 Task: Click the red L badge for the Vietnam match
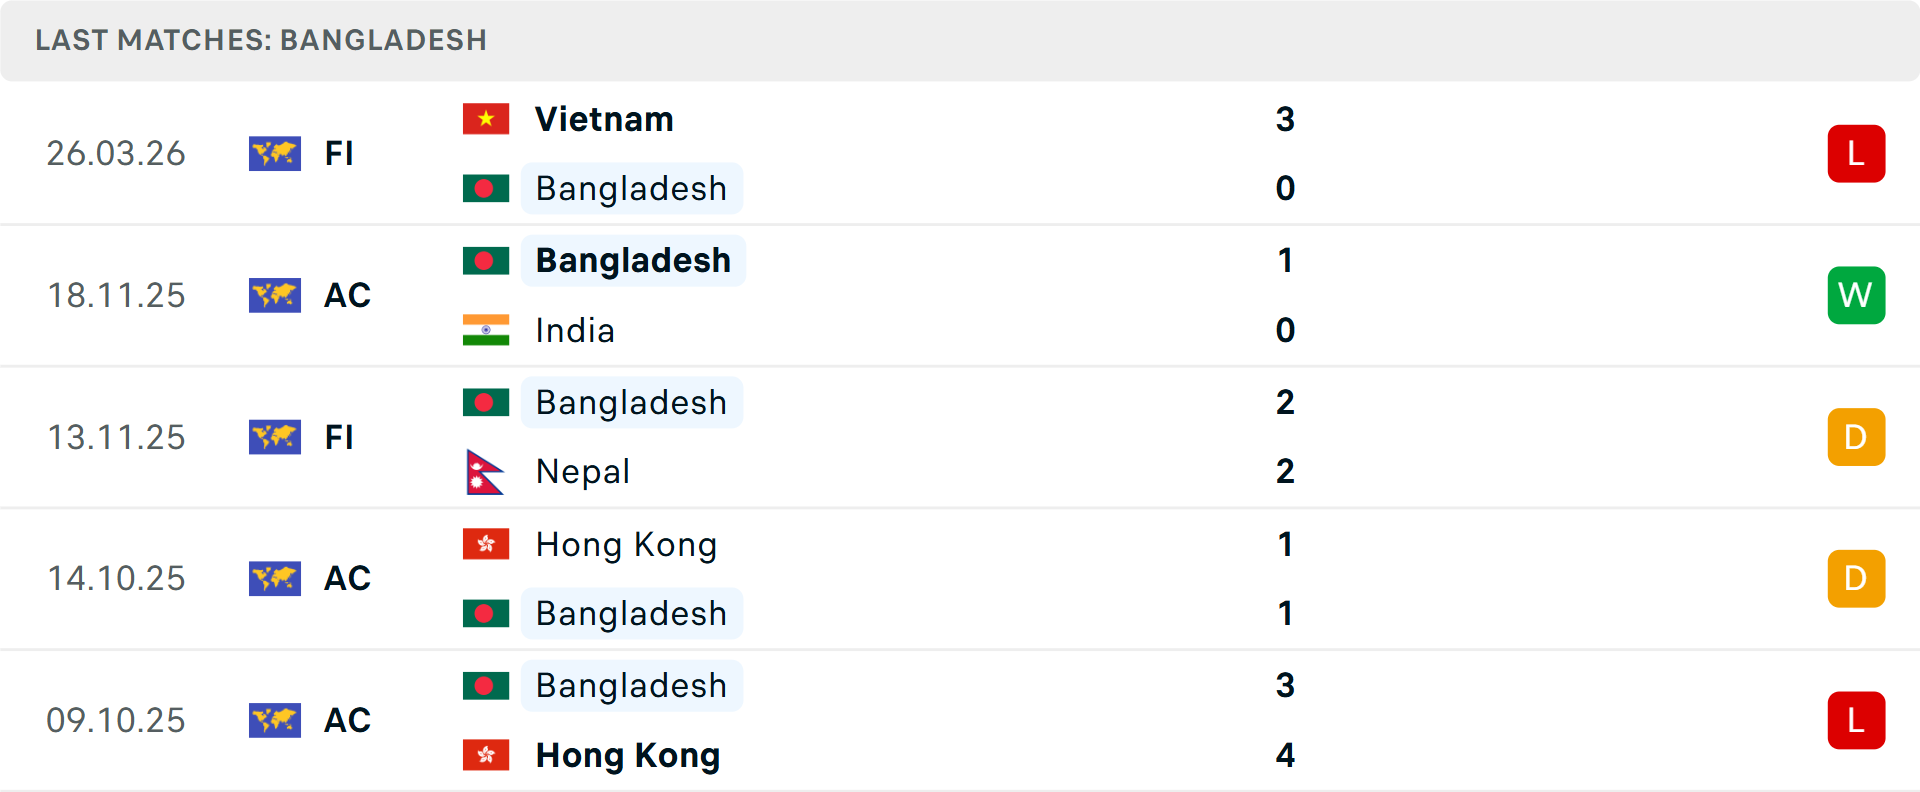(1856, 153)
